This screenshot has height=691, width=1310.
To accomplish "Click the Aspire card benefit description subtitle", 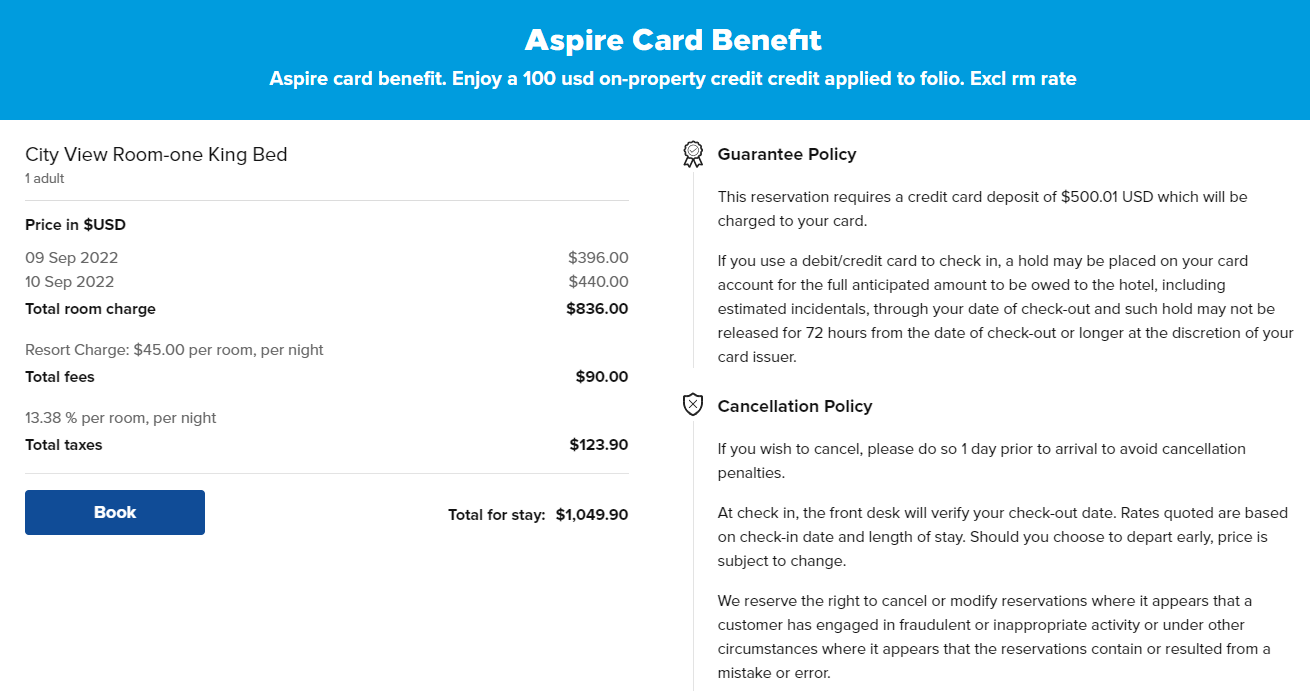I will pyautogui.click(x=673, y=78).
